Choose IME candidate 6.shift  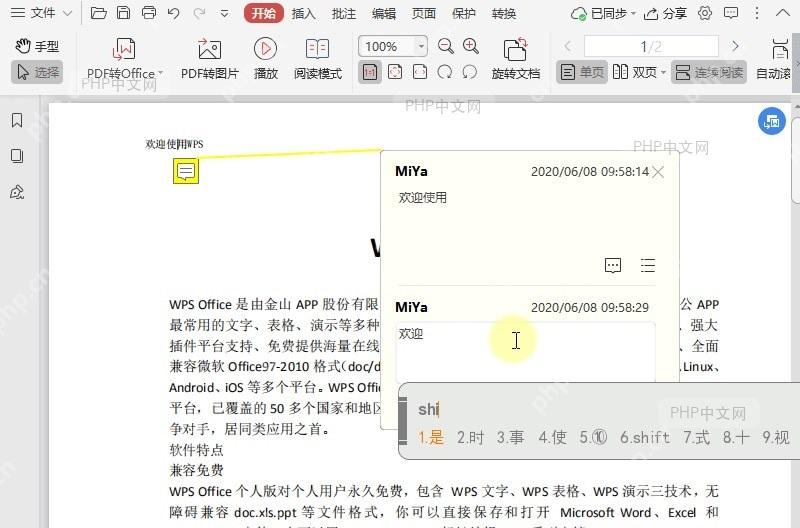pyautogui.click(x=644, y=437)
